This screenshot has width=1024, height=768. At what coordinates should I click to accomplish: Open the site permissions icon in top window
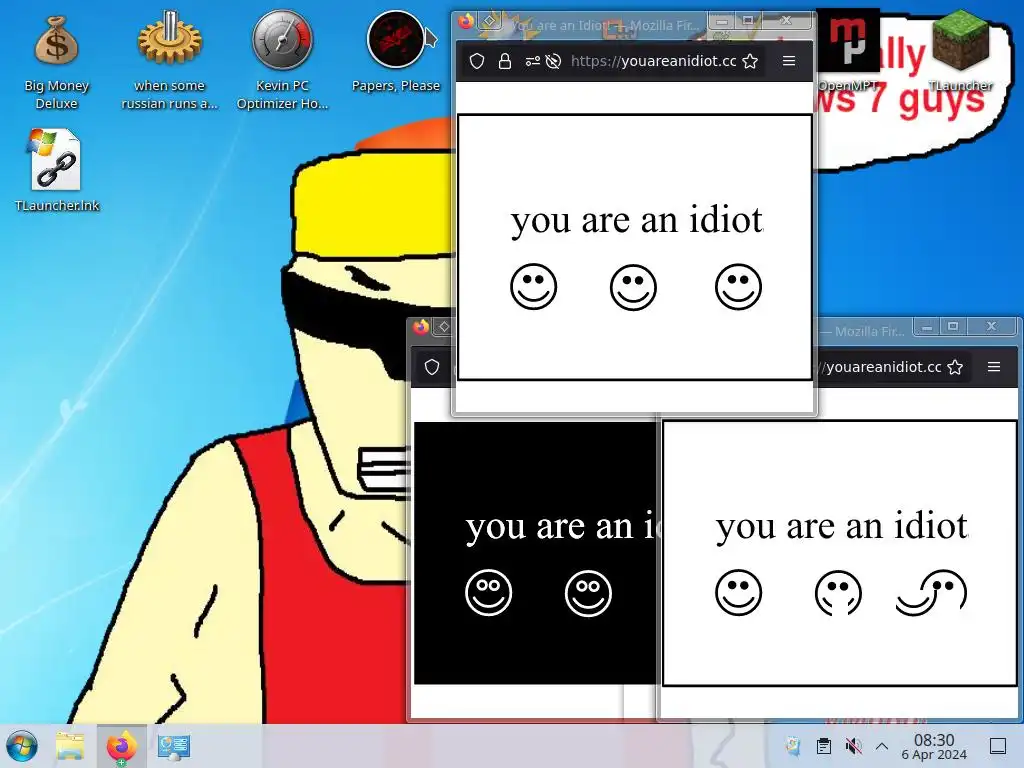[x=532, y=61]
